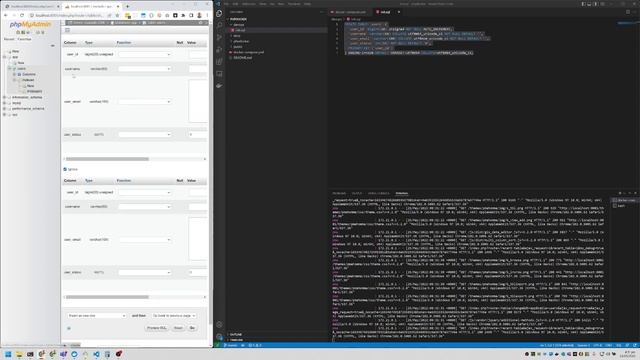This screenshot has height=360, width=640.
Task: Open the 'Go back to previous page' dropdown
Action: pyautogui.click(x=174, y=316)
